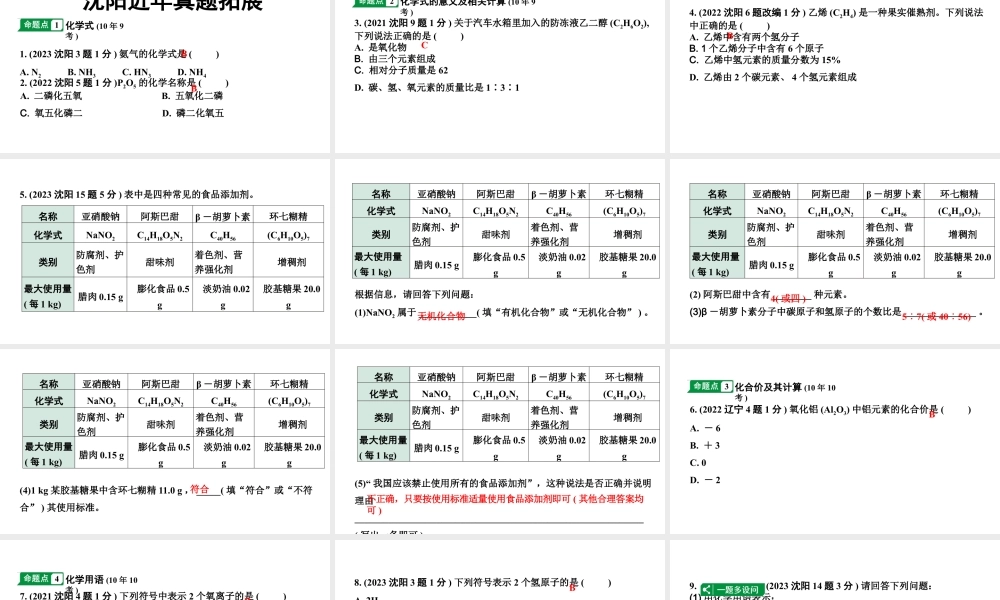
Task: Click the 最大使用量 row label in the table
Action: (46, 292)
